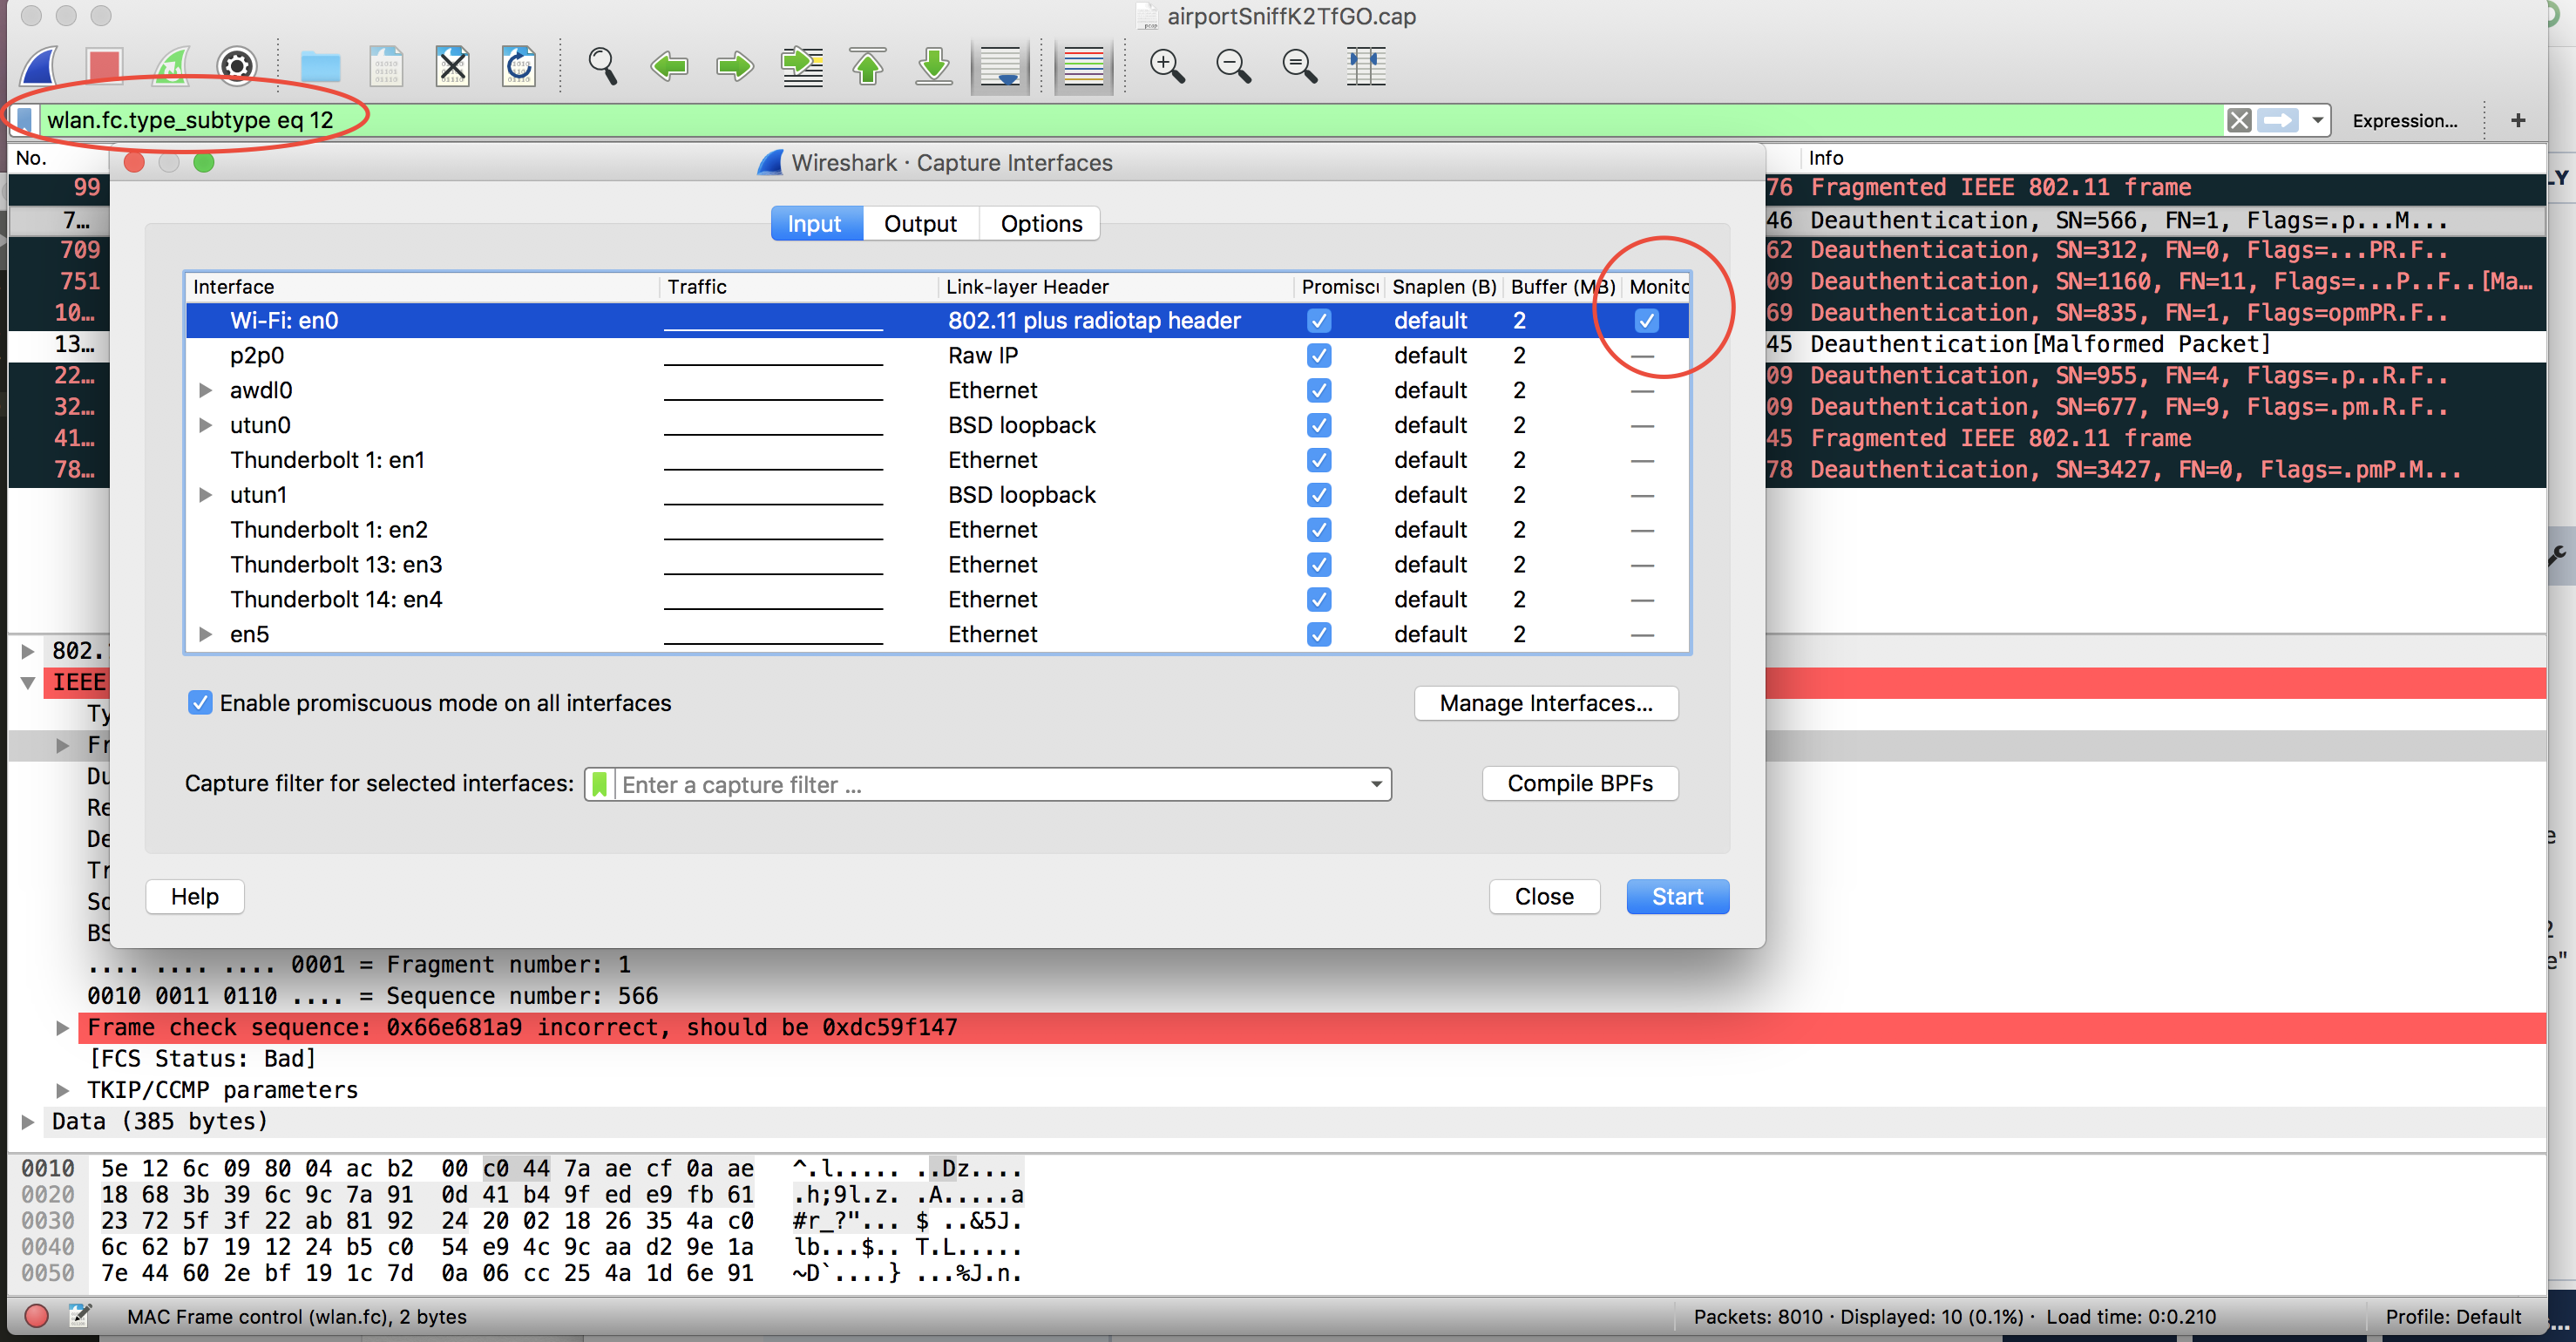Toggle promiscuous checkbox for p2p0

point(1319,355)
